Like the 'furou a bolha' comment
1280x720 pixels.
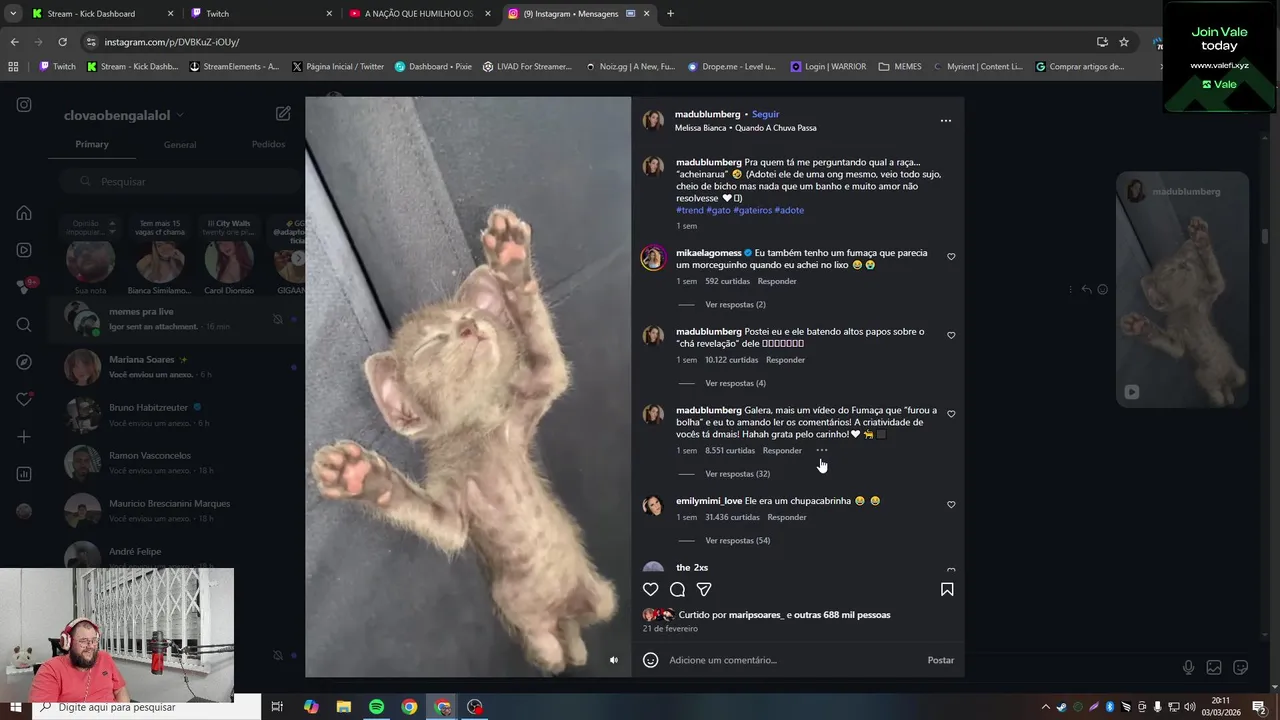coord(951,414)
